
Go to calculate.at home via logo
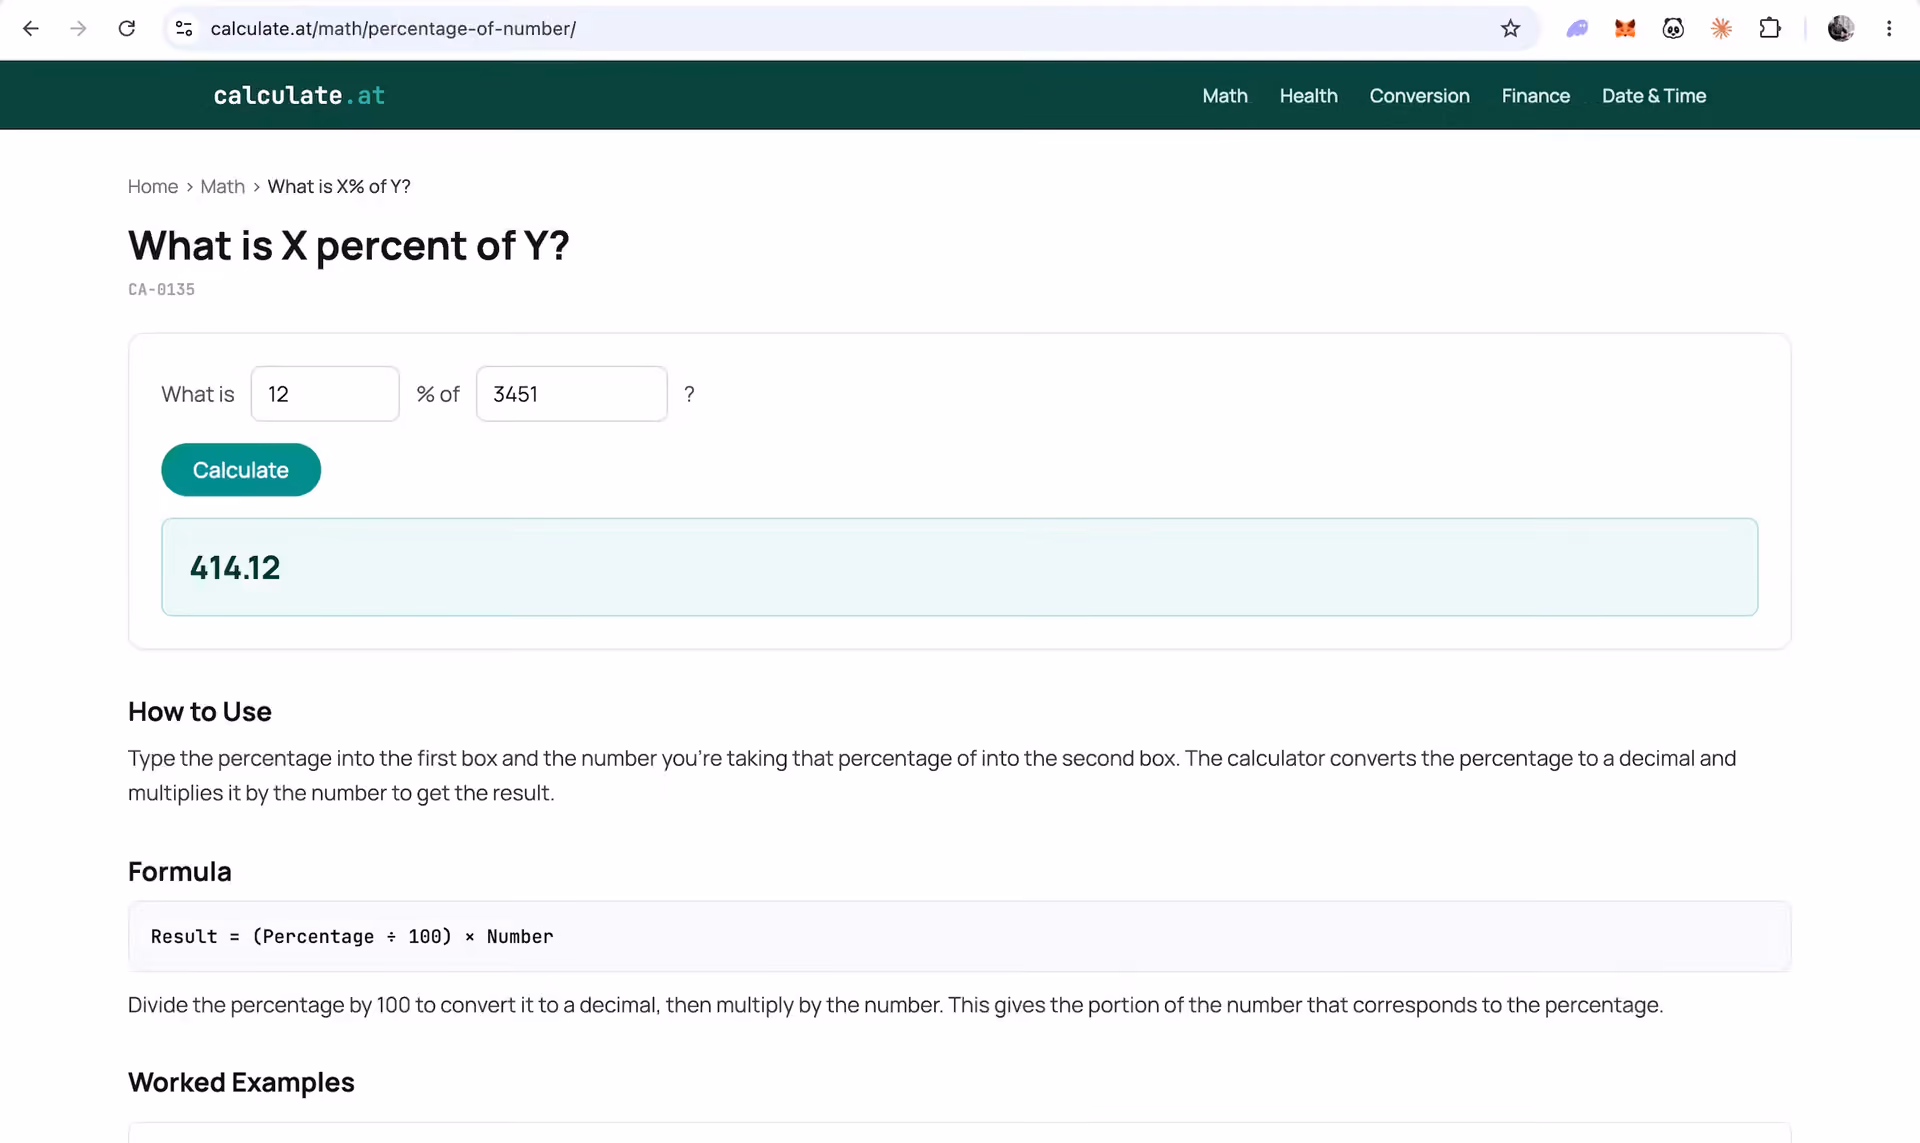click(299, 95)
